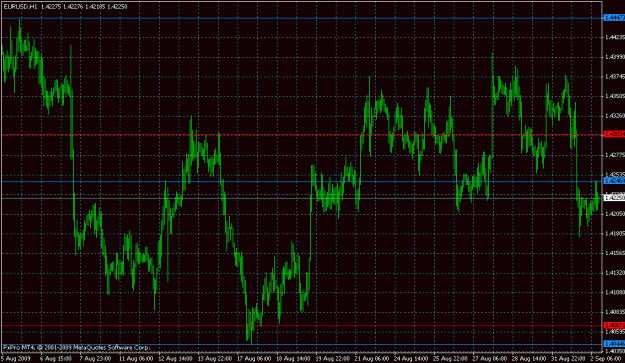Select the middle blue price label 1.424
The width and height of the screenshot is (625, 363).
pyautogui.click(x=614, y=181)
